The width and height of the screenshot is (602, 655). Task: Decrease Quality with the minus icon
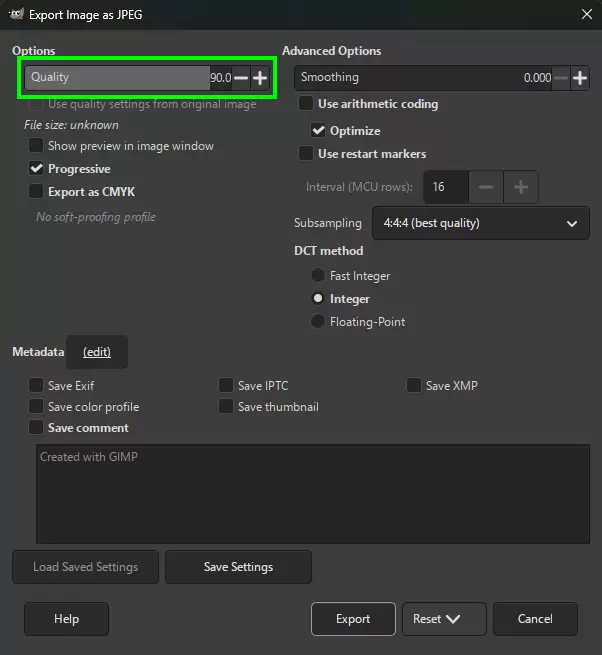241,78
